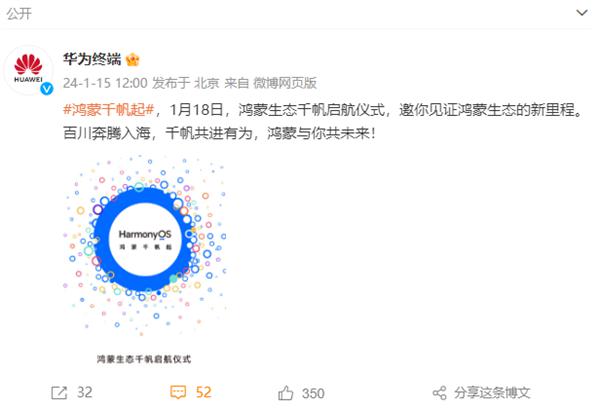
Task: Click the repost count 32
Action: (85, 393)
